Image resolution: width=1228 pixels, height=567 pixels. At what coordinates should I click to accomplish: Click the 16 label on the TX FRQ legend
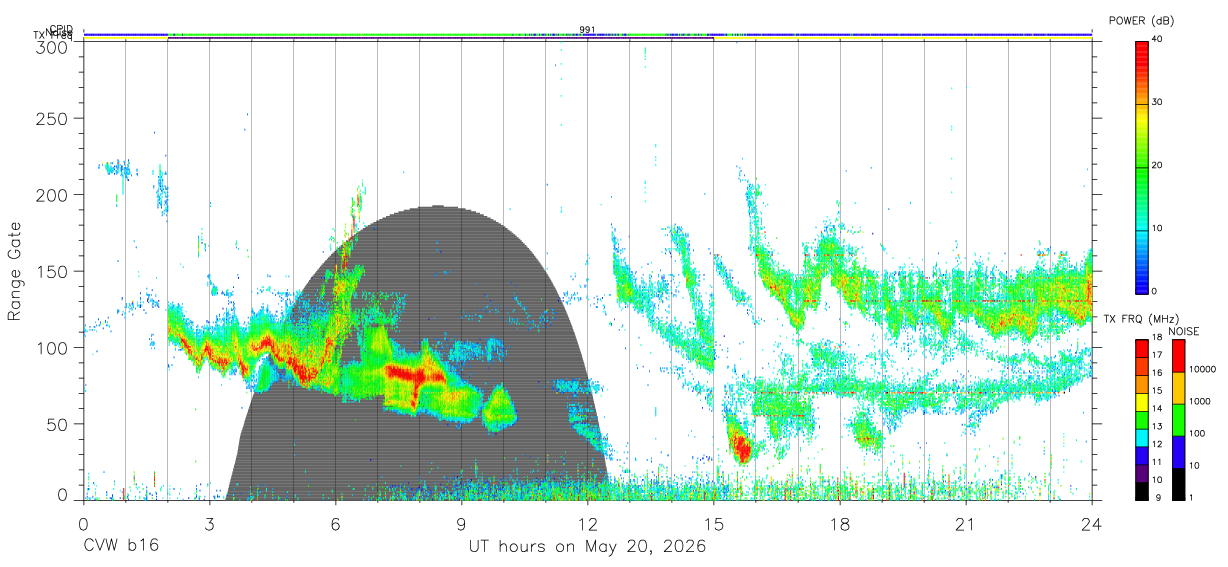pyautogui.click(x=1157, y=374)
